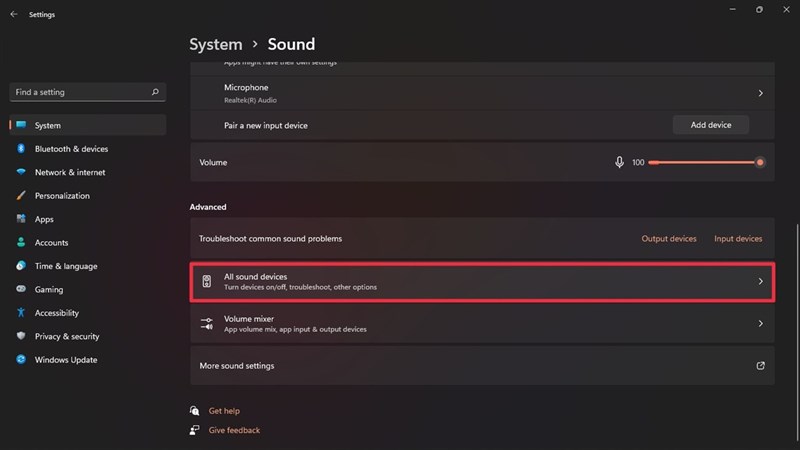Image resolution: width=800 pixels, height=450 pixels.
Task: Click the System breadcrumb in the header
Action: (x=216, y=44)
